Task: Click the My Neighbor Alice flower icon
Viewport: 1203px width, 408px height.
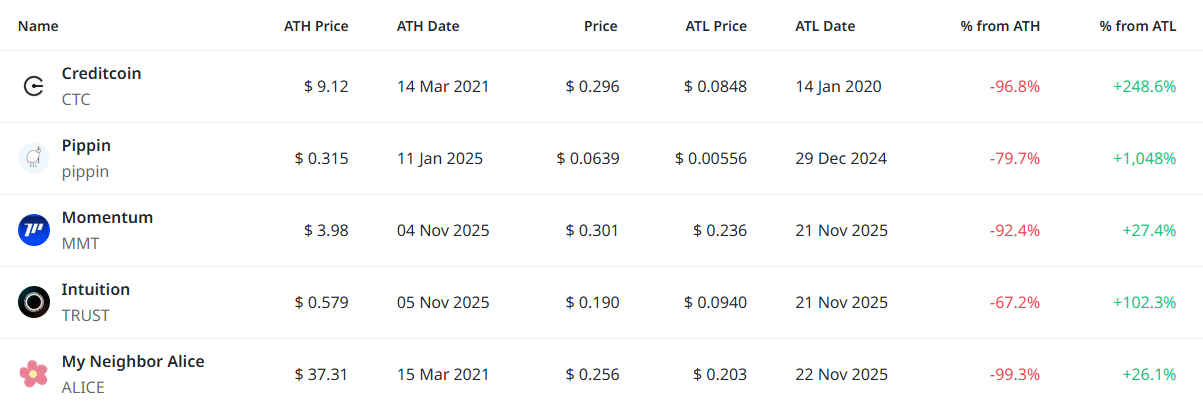Action: pyautogui.click(x=34, y=374)
